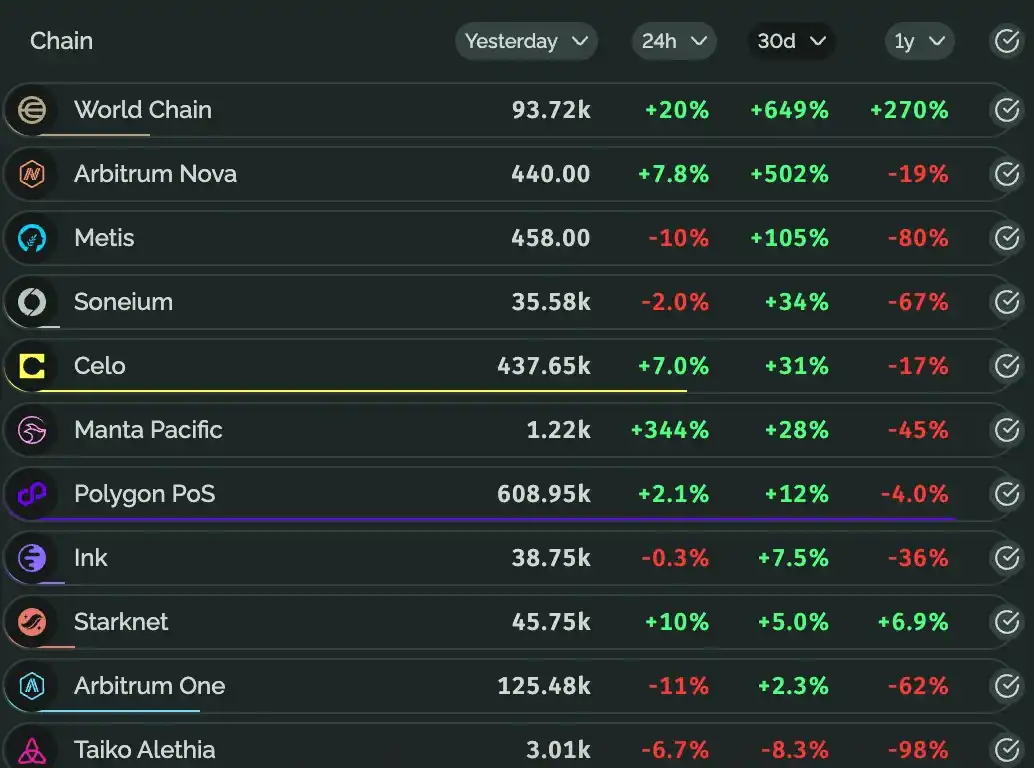Click Manta Pacific value 1.22k
Viewport: 1034px width, 768px height.
pyautogui.click(x=559, y=429)
